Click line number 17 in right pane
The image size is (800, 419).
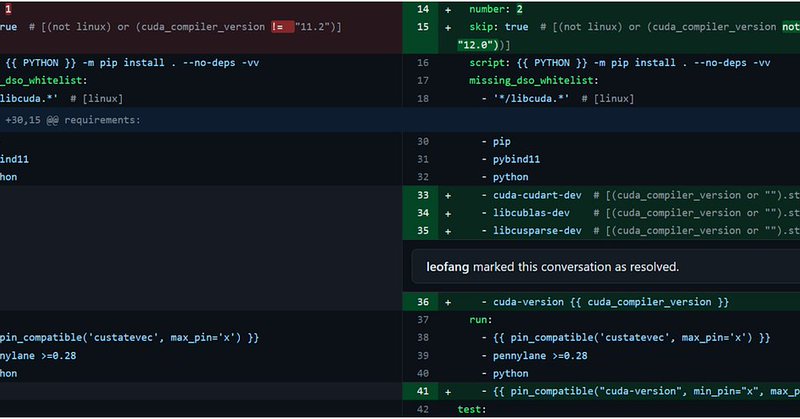[423, 81]
